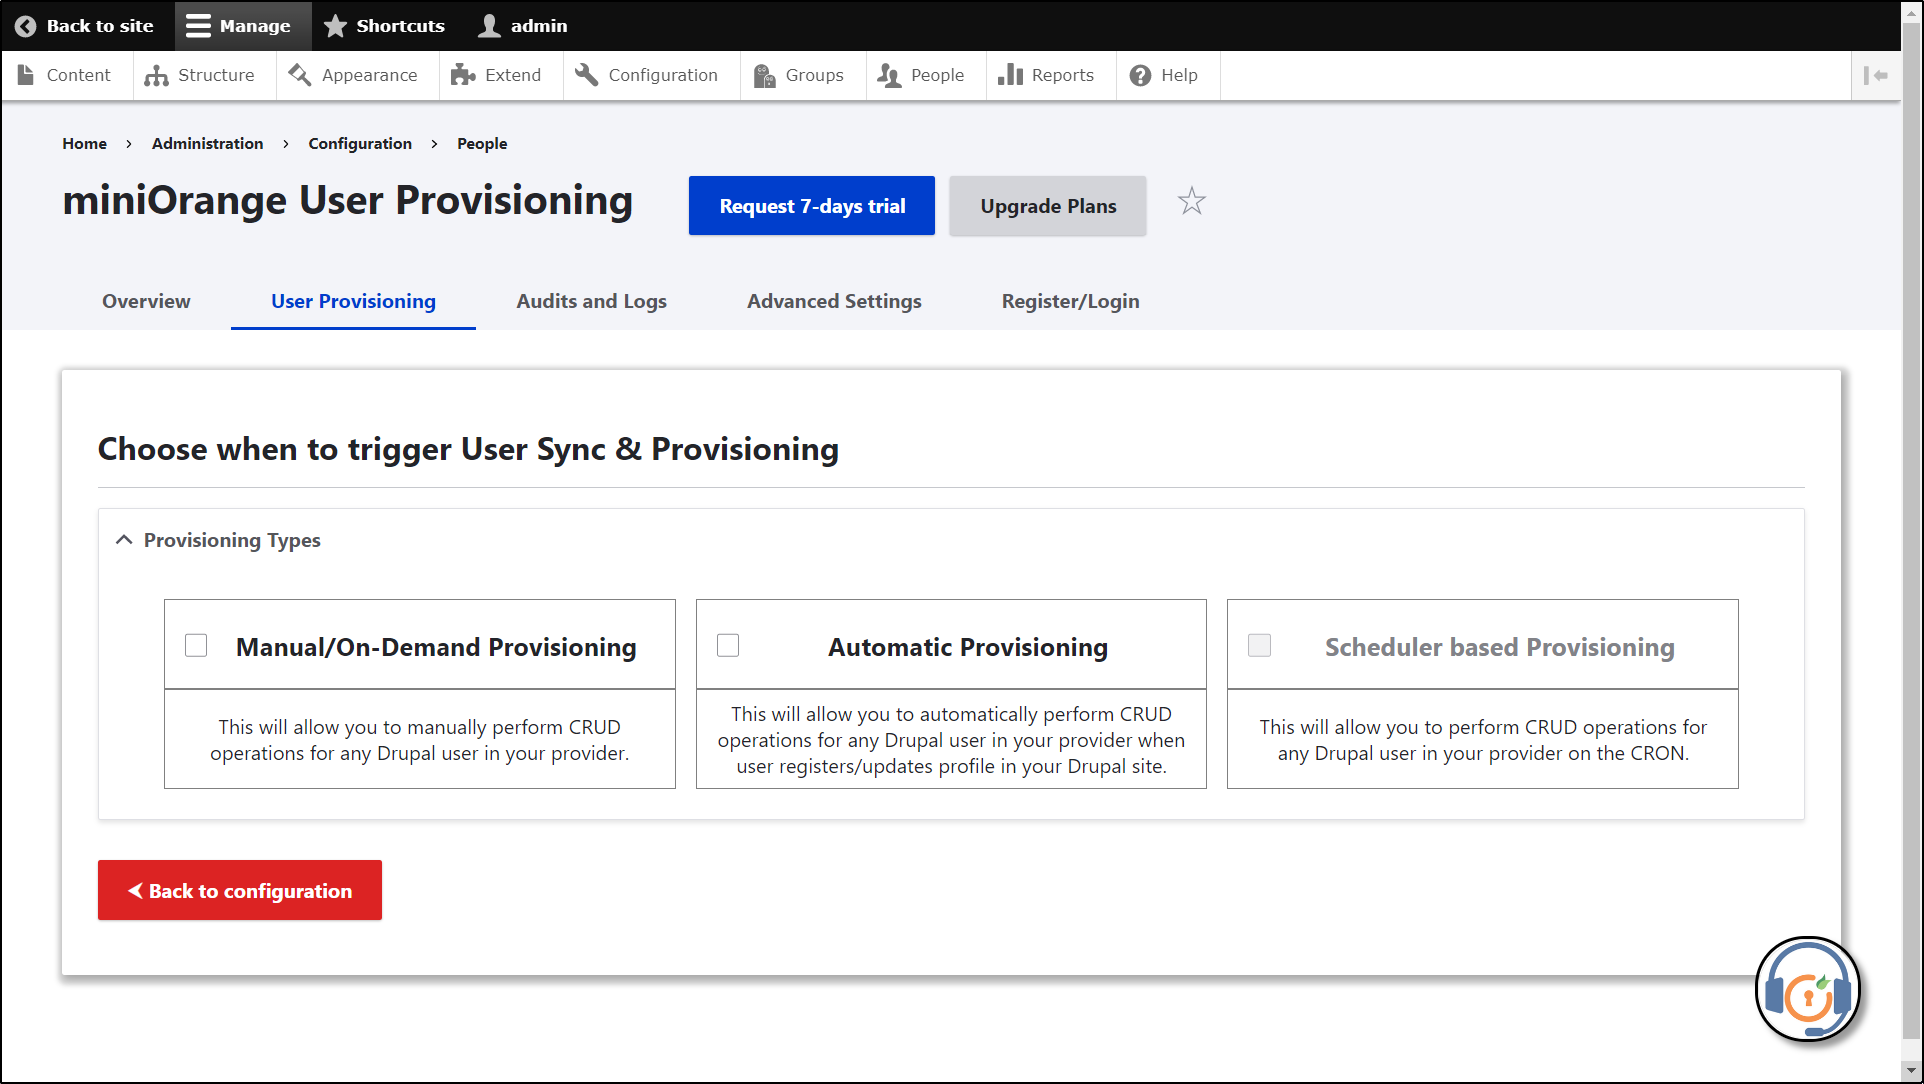Click the Content page icon
The width and height of the screenshot is (1924, 1084).
(26, 75)
